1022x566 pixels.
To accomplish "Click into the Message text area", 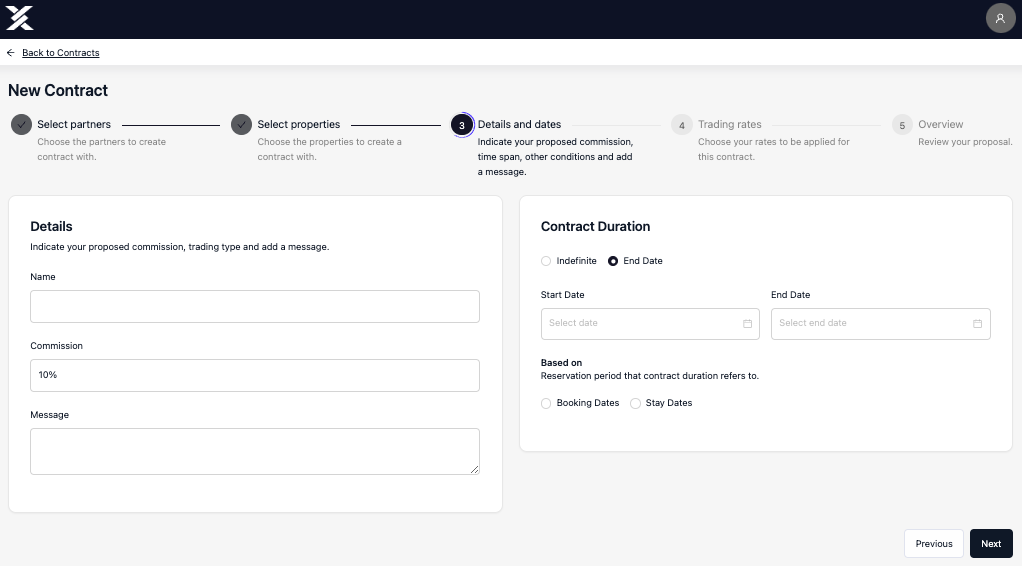I will [x=255, y=451].
